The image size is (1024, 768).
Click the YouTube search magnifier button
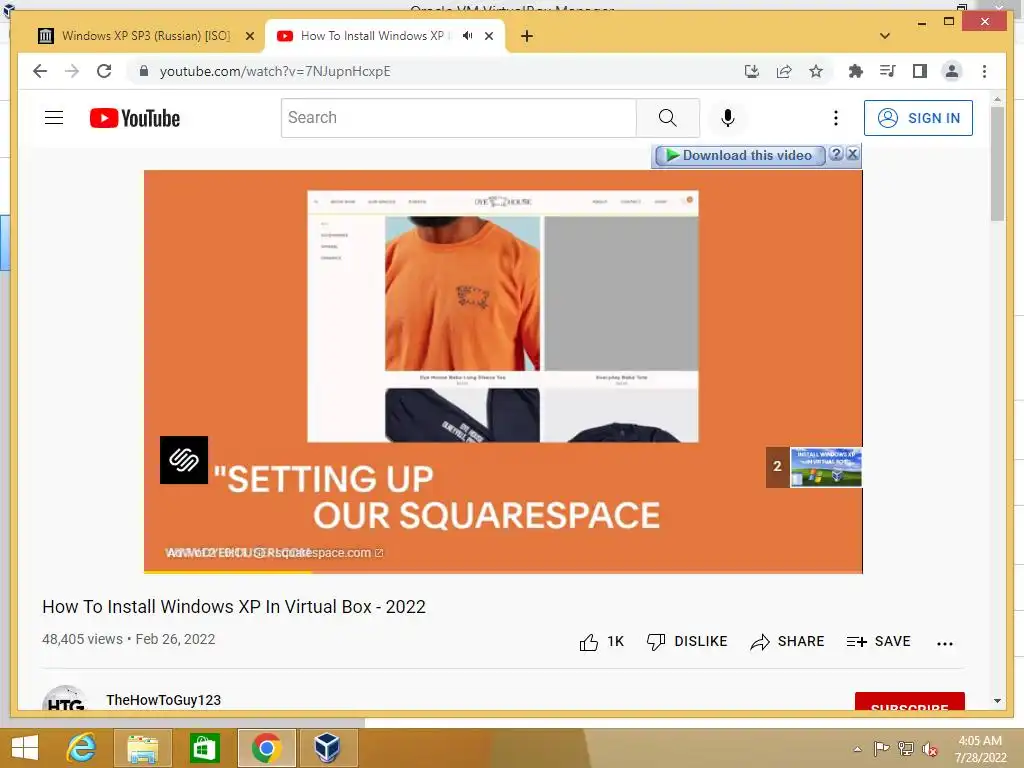point(667,118)
